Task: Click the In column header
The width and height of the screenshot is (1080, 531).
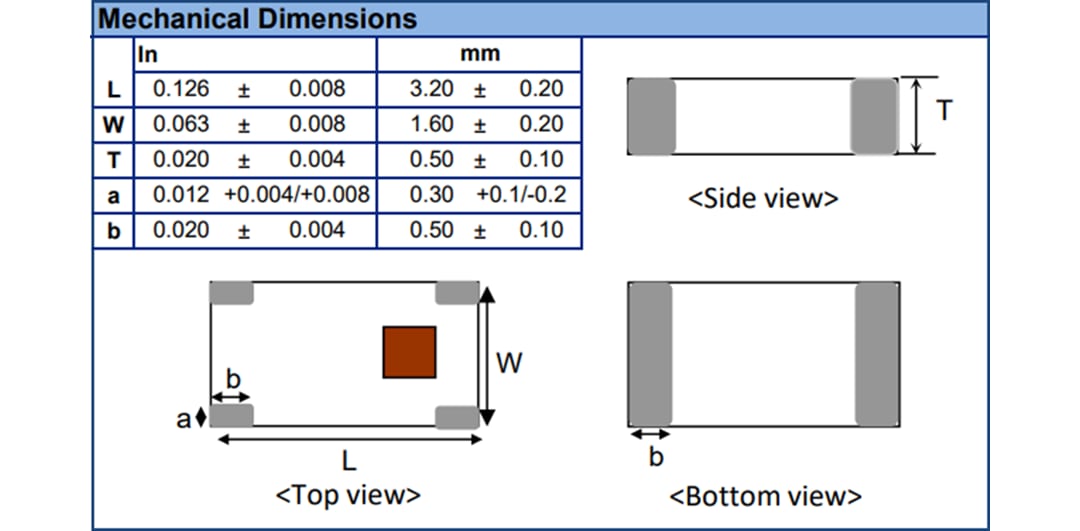Action: pyautogui.click(x=148, y=54)
